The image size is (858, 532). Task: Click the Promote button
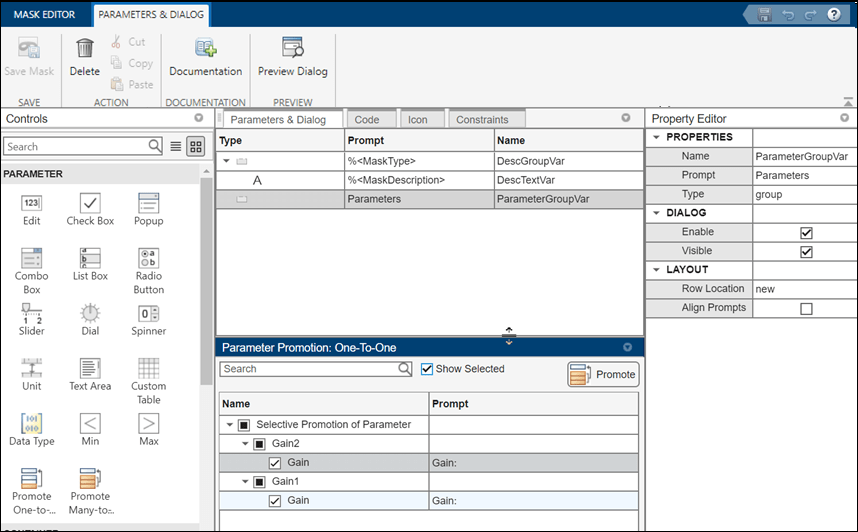coord(603,374)
